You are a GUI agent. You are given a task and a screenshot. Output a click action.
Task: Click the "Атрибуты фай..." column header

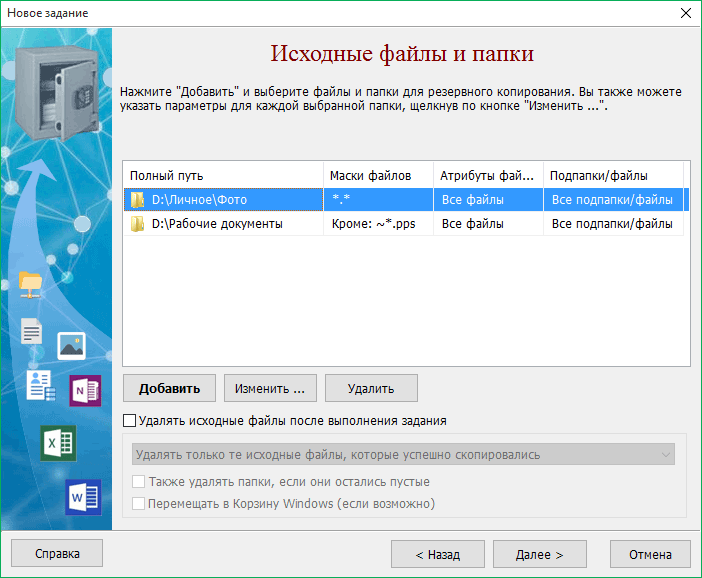pyautogui.click(x=488, y=176)
